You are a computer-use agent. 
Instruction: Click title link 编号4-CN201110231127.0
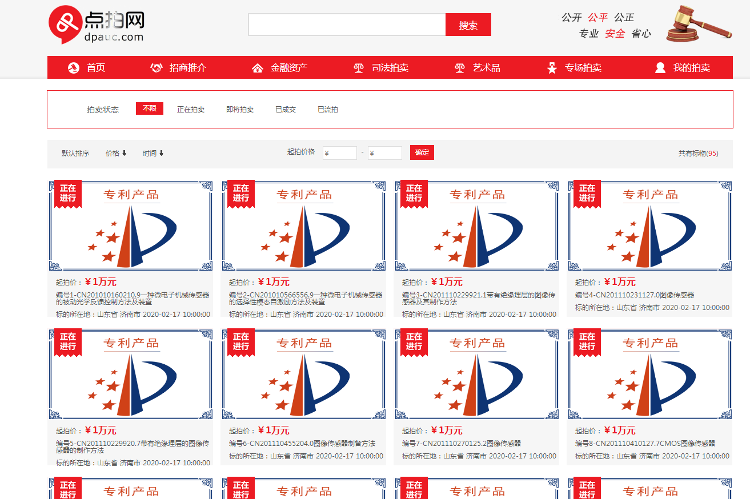pyautogui.click(x=634, y=295)
